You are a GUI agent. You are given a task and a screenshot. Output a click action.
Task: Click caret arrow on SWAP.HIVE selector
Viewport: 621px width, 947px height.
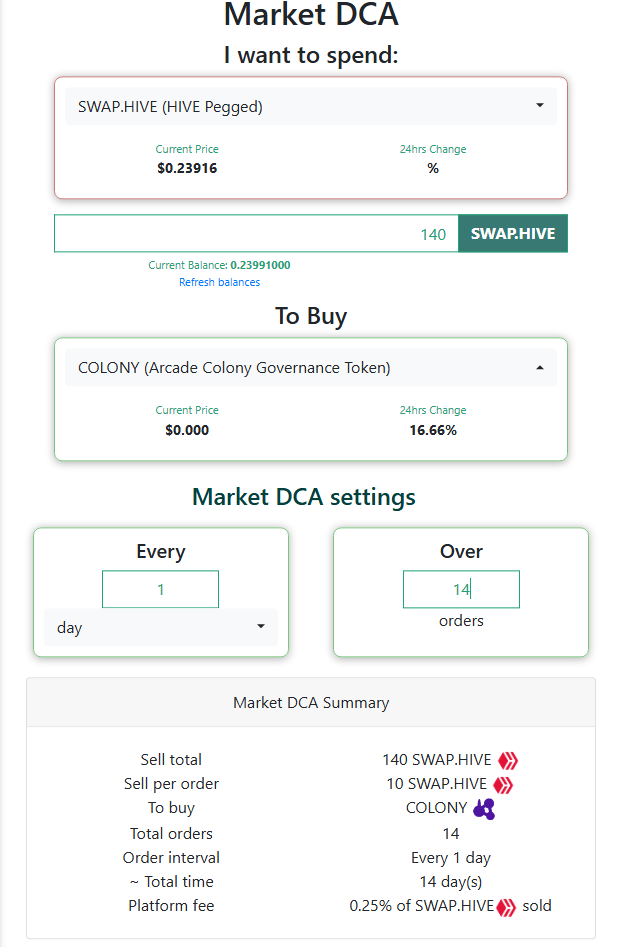(540, 106)
